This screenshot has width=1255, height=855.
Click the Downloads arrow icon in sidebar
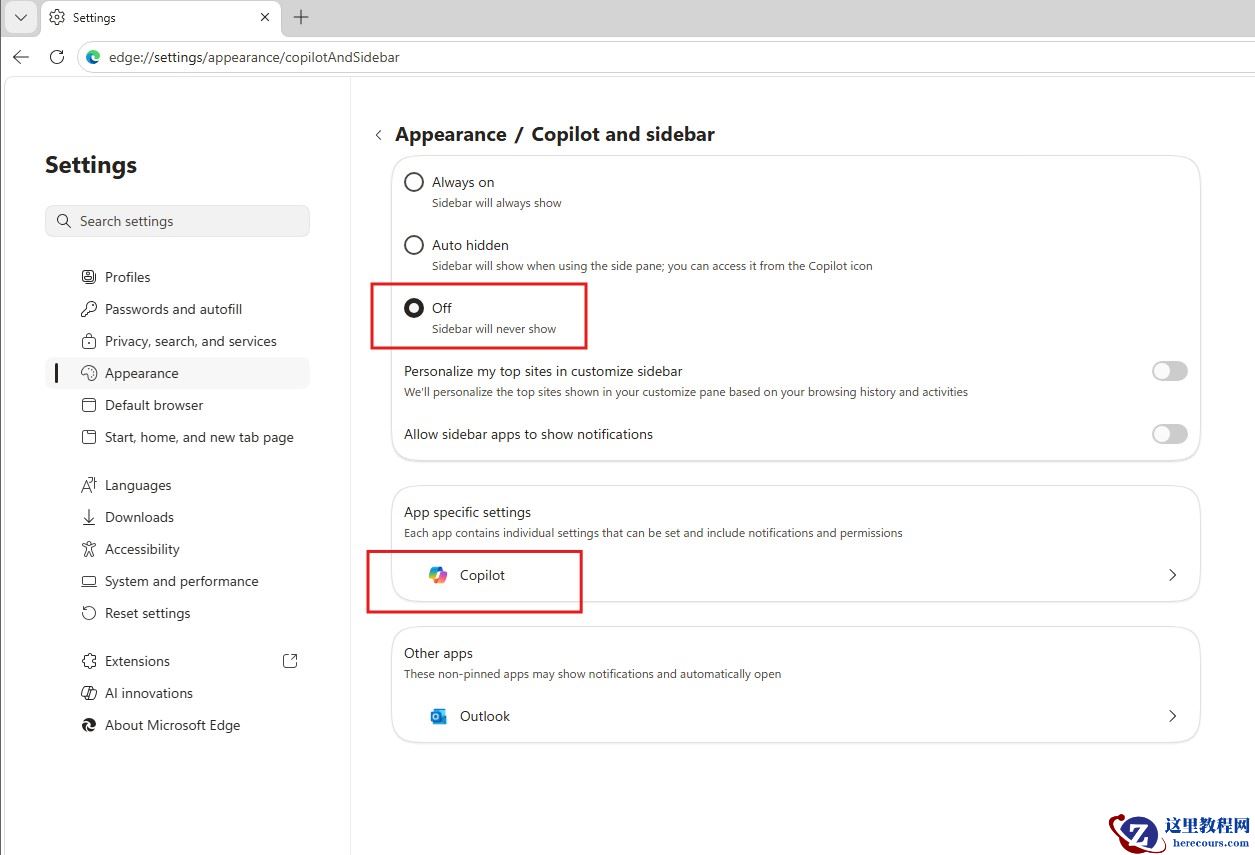[x=89, y=517]
